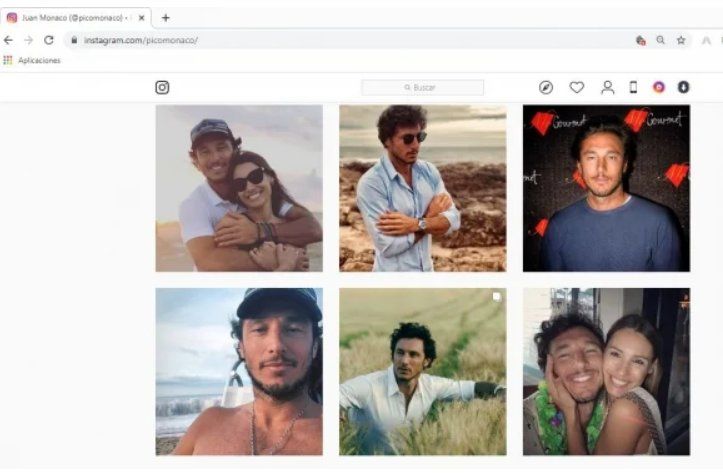Click the Instagram camera logo
Viewport: 723px width, 473px height.
click(x=162, y=87)
